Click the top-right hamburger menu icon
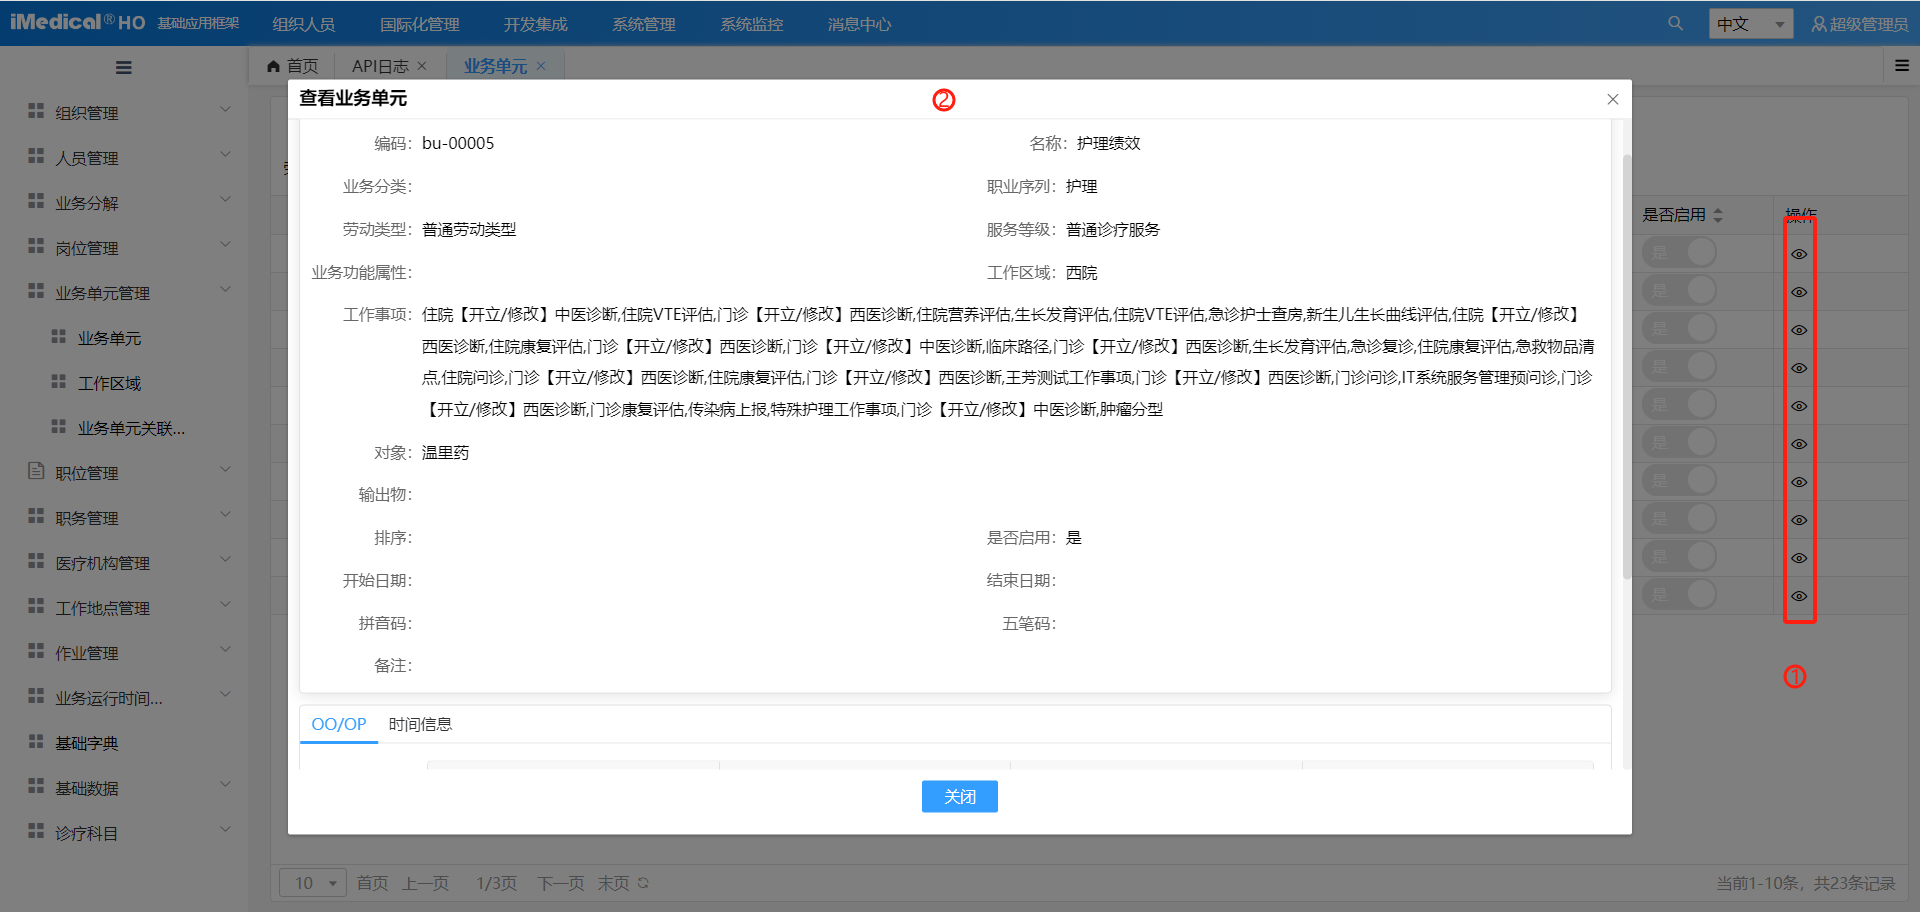The image size is (1920, 912). pos(1901,64)
